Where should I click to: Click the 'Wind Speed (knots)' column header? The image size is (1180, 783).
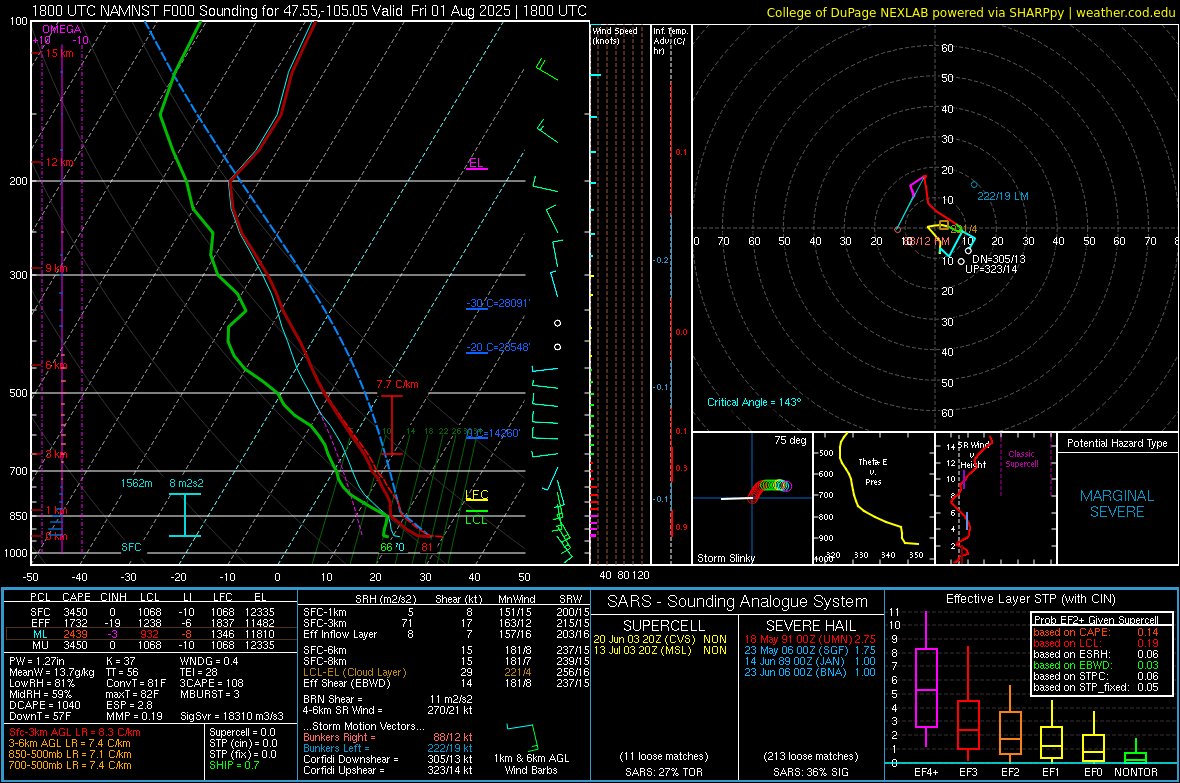[615, 36]
